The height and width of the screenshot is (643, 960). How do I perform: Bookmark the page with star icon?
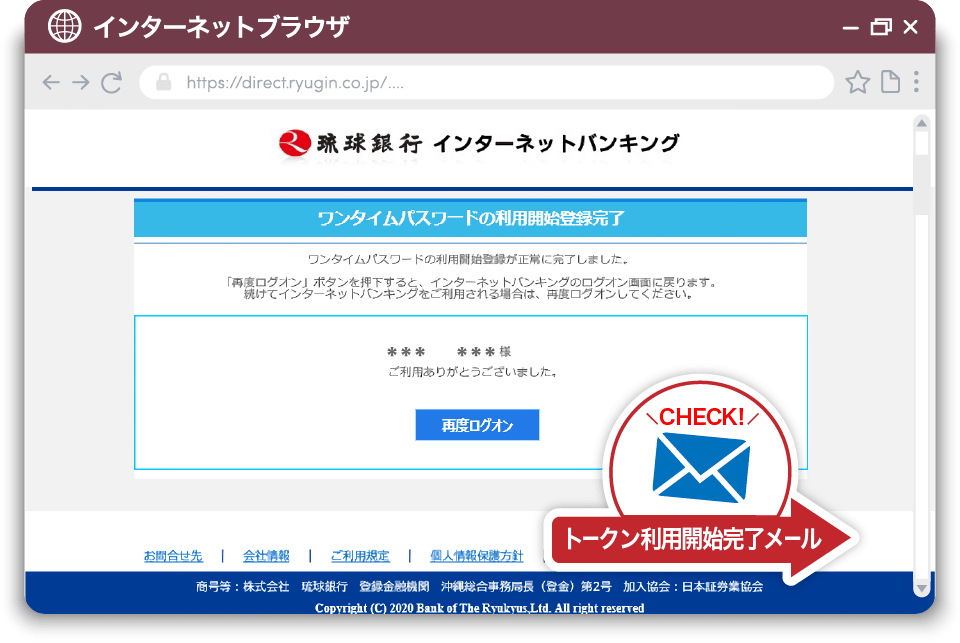pos(857,81)
